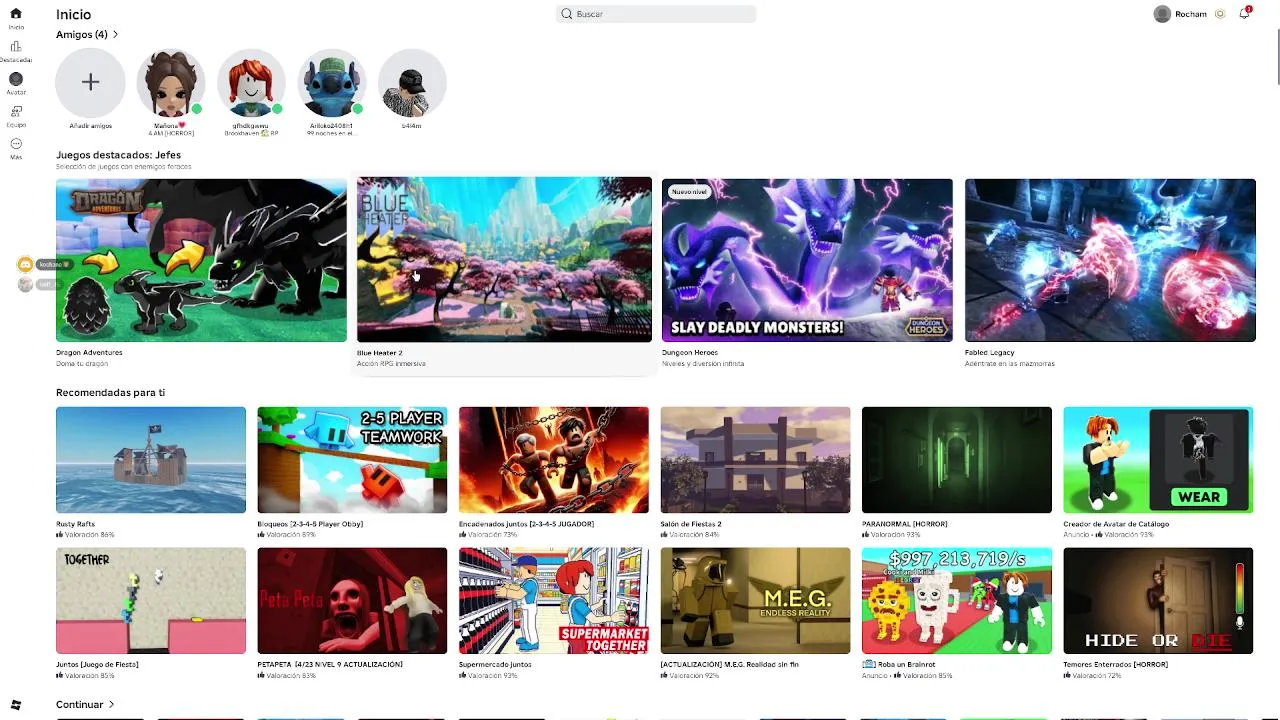Open the Equipo sidebar icon

pos(15,112)
